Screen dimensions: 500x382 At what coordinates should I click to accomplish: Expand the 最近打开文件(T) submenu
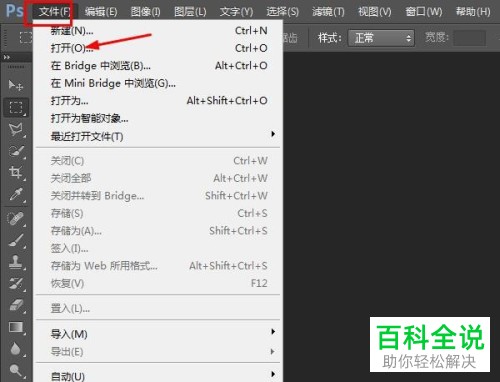tap(158, 136)
